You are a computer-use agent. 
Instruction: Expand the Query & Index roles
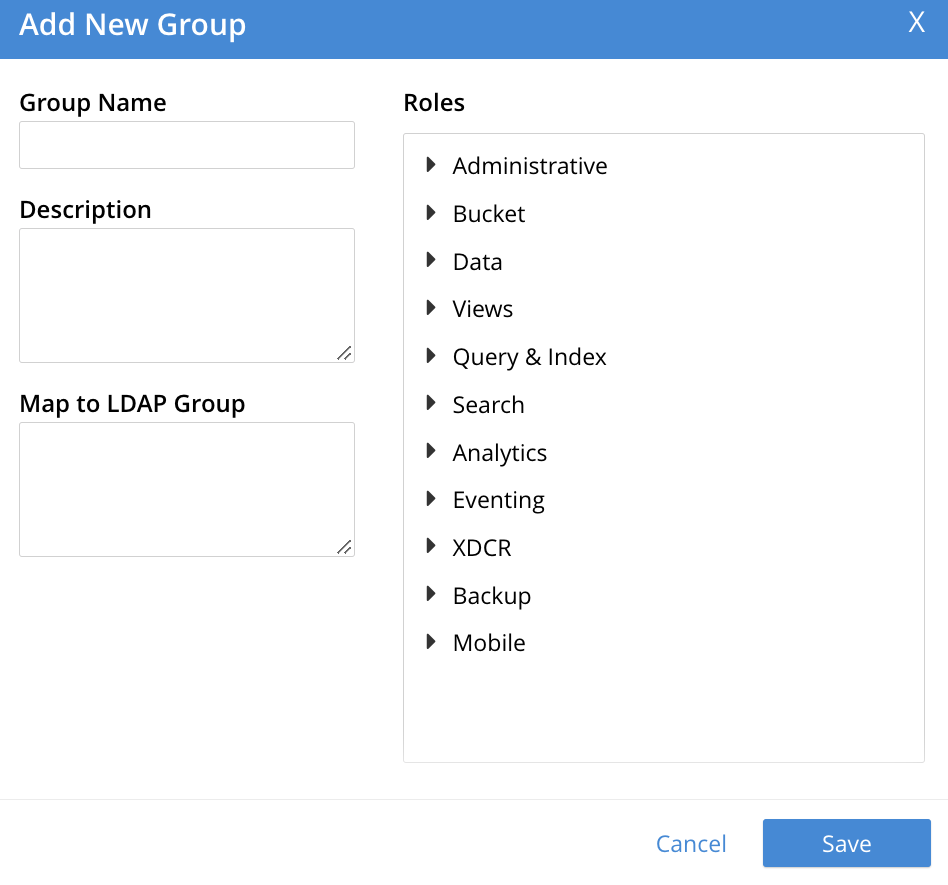431,356
